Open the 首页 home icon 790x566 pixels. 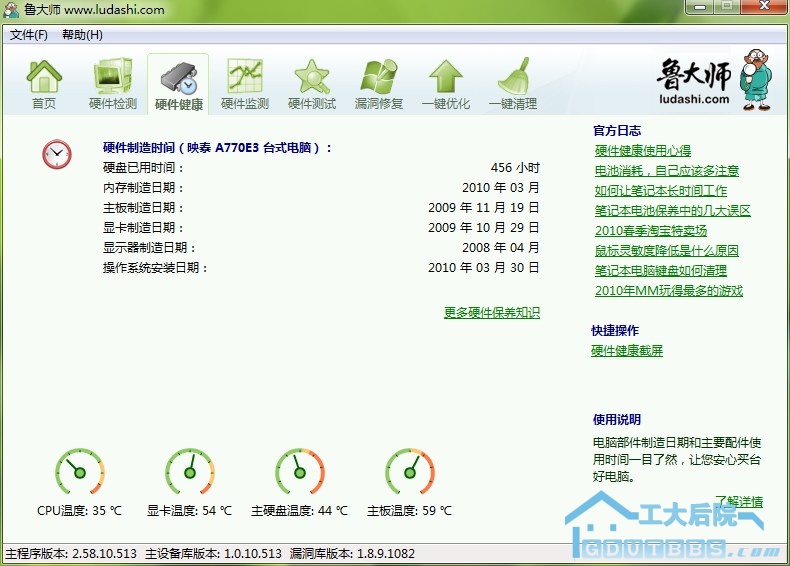pyautogui.click(x=44, y=76)
